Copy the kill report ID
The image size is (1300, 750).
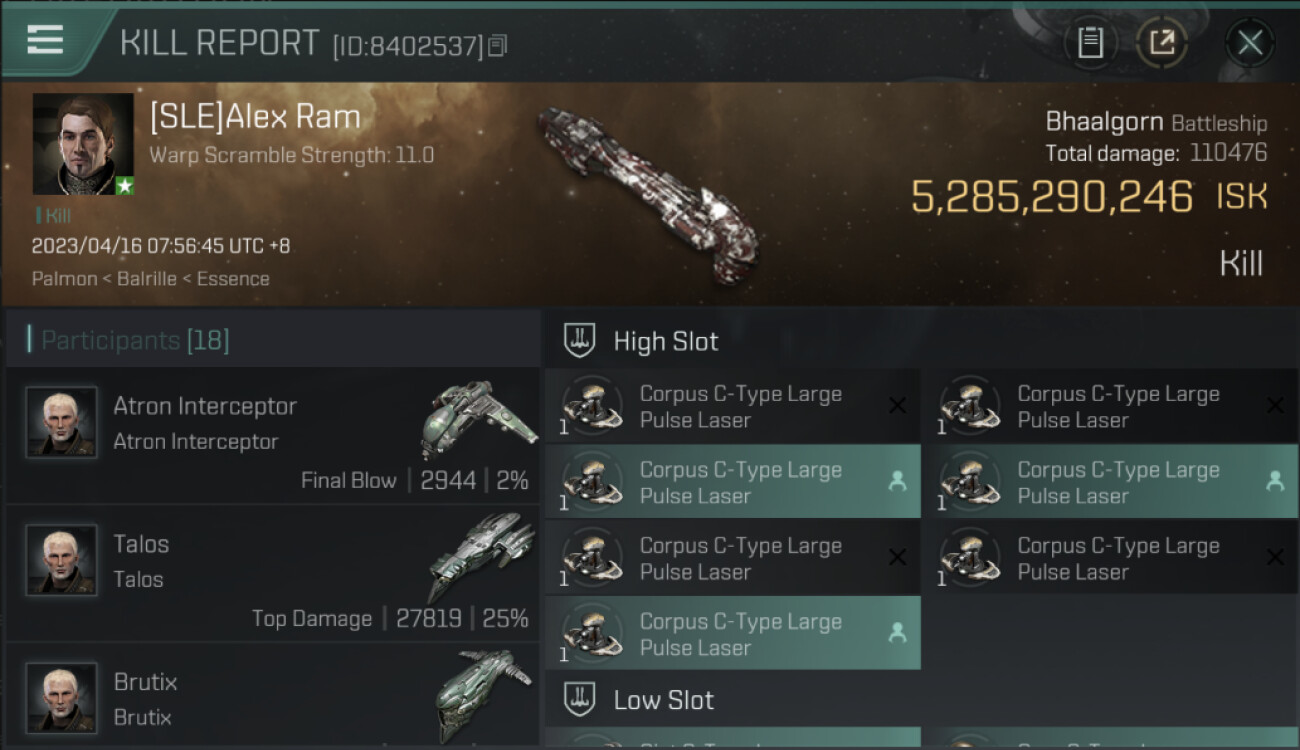(498, 45)
